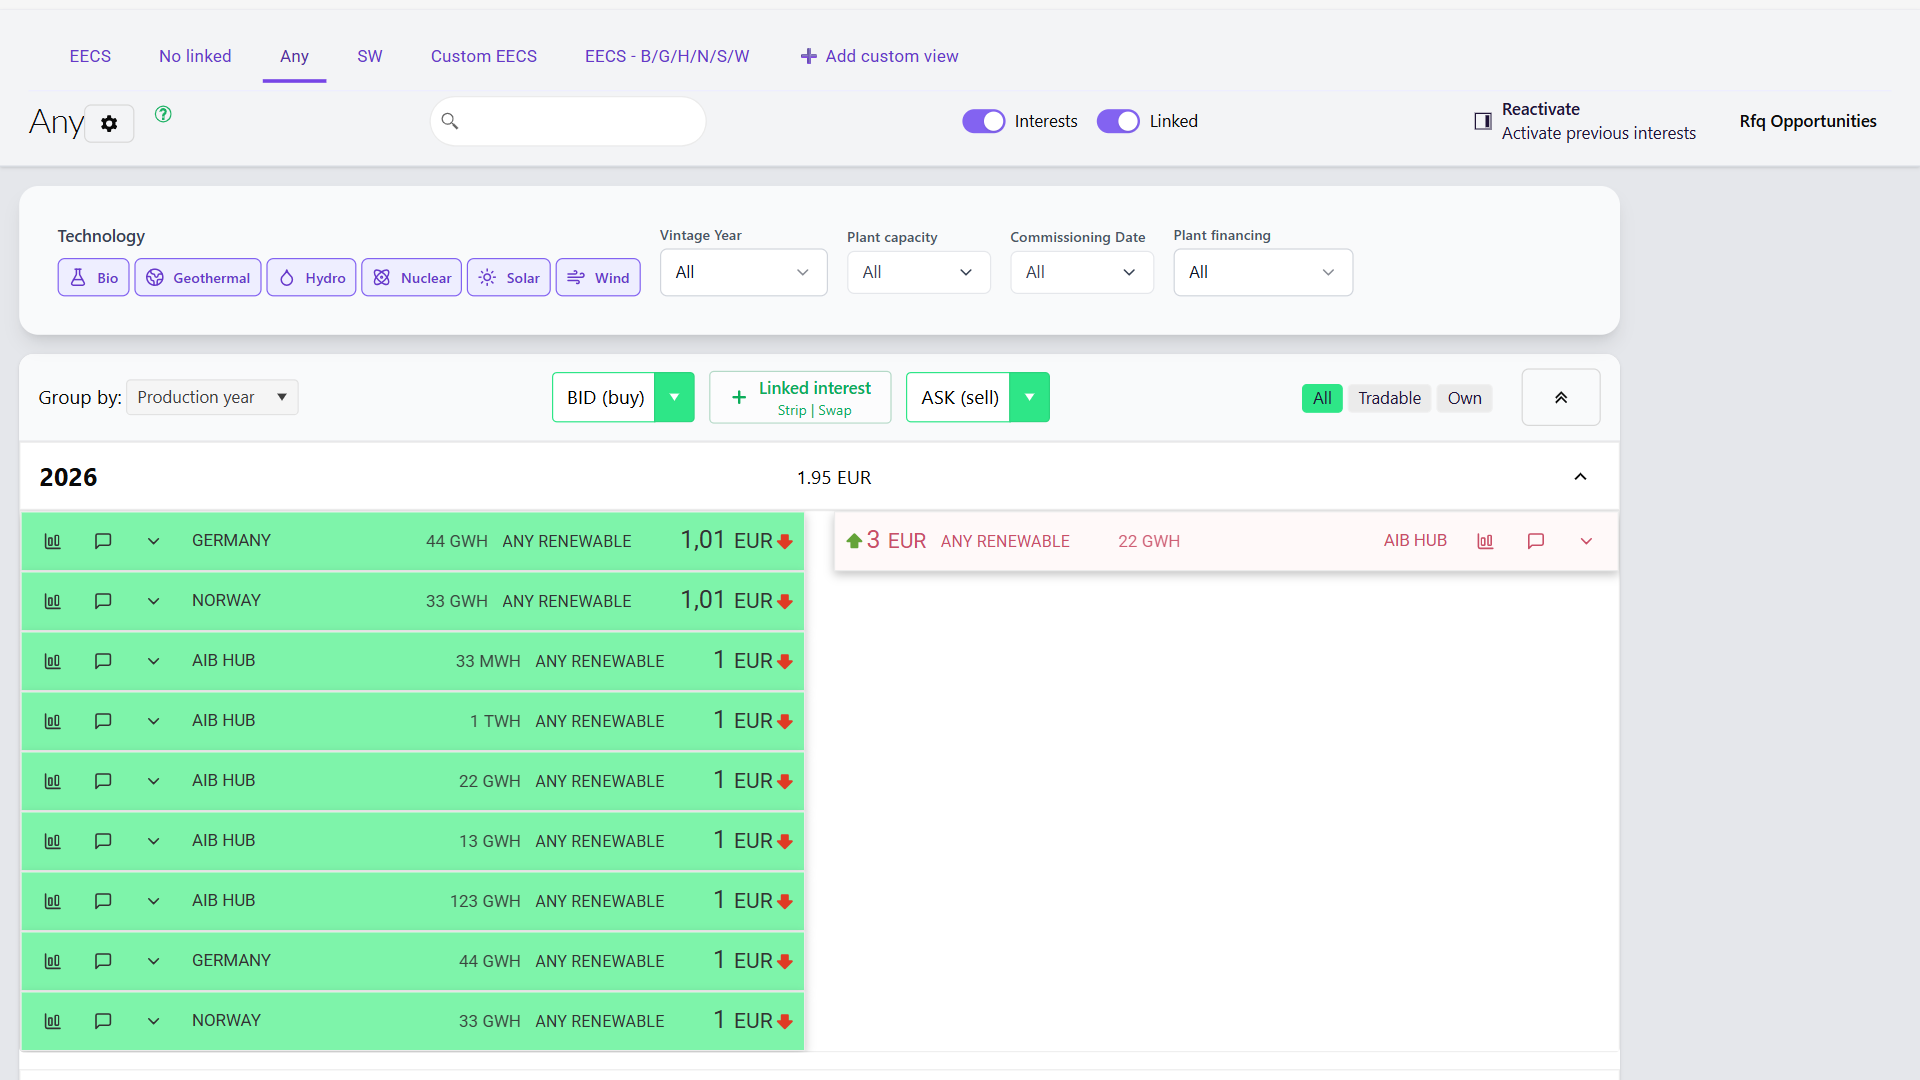Toggle the Bio technology filter
This screenshot has height=1080, width=1920.
coord(94,278)
